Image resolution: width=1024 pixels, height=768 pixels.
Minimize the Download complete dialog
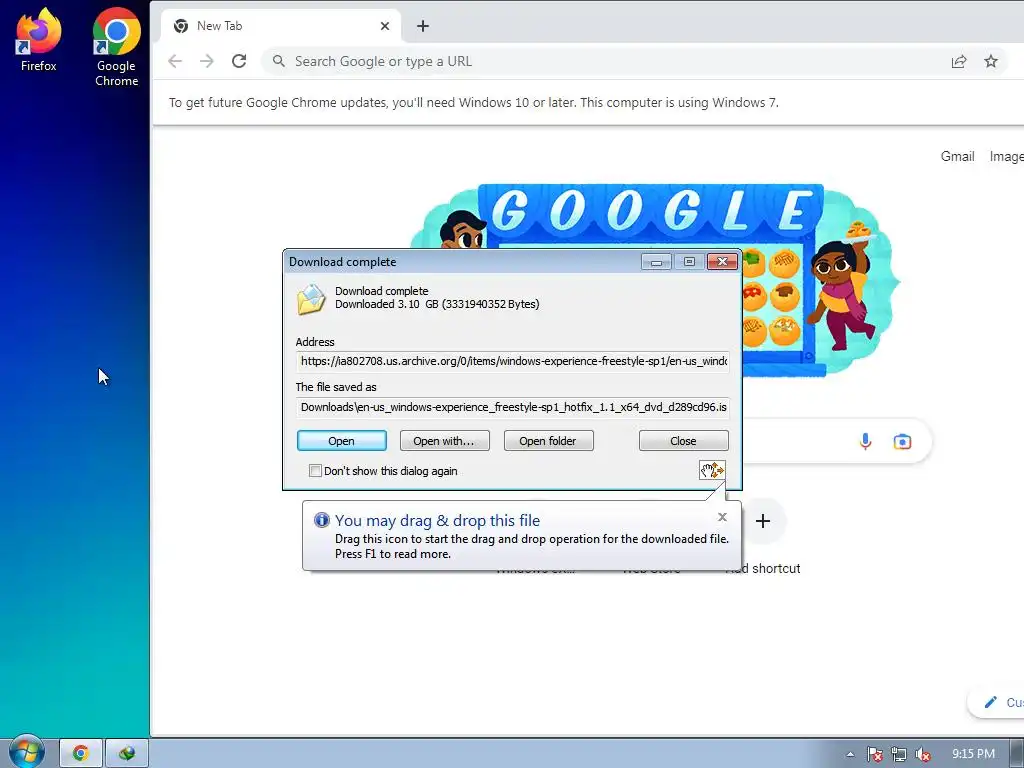click(656, 262)
